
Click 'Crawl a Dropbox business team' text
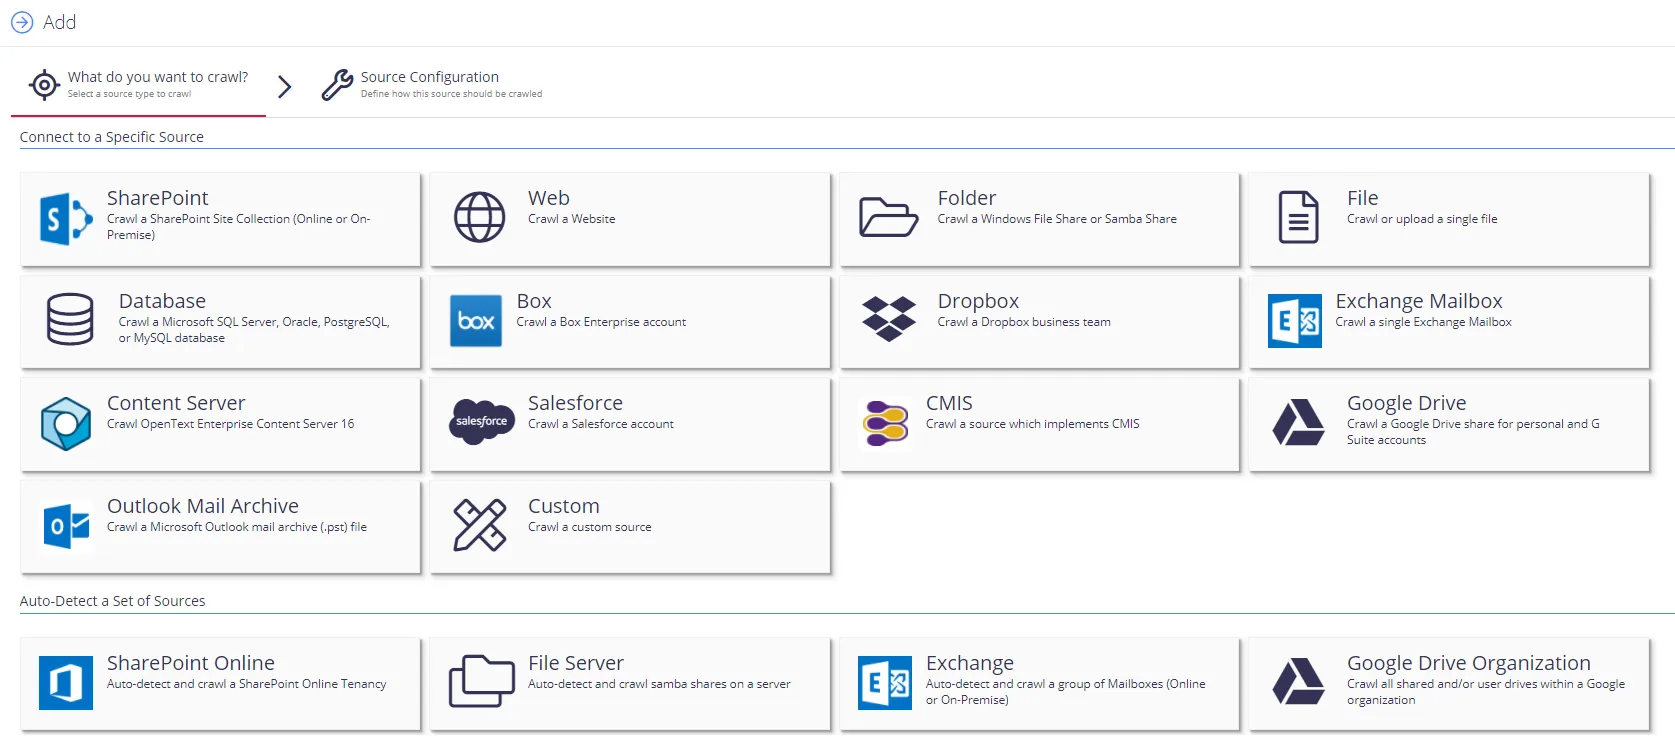pos(1024,322)
